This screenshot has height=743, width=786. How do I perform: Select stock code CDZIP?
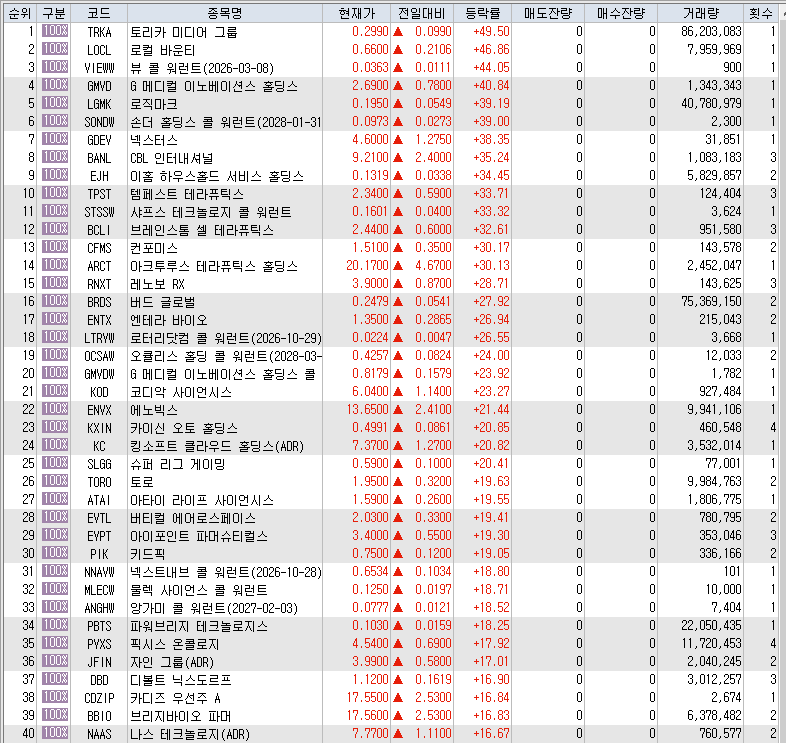[99, 698]
